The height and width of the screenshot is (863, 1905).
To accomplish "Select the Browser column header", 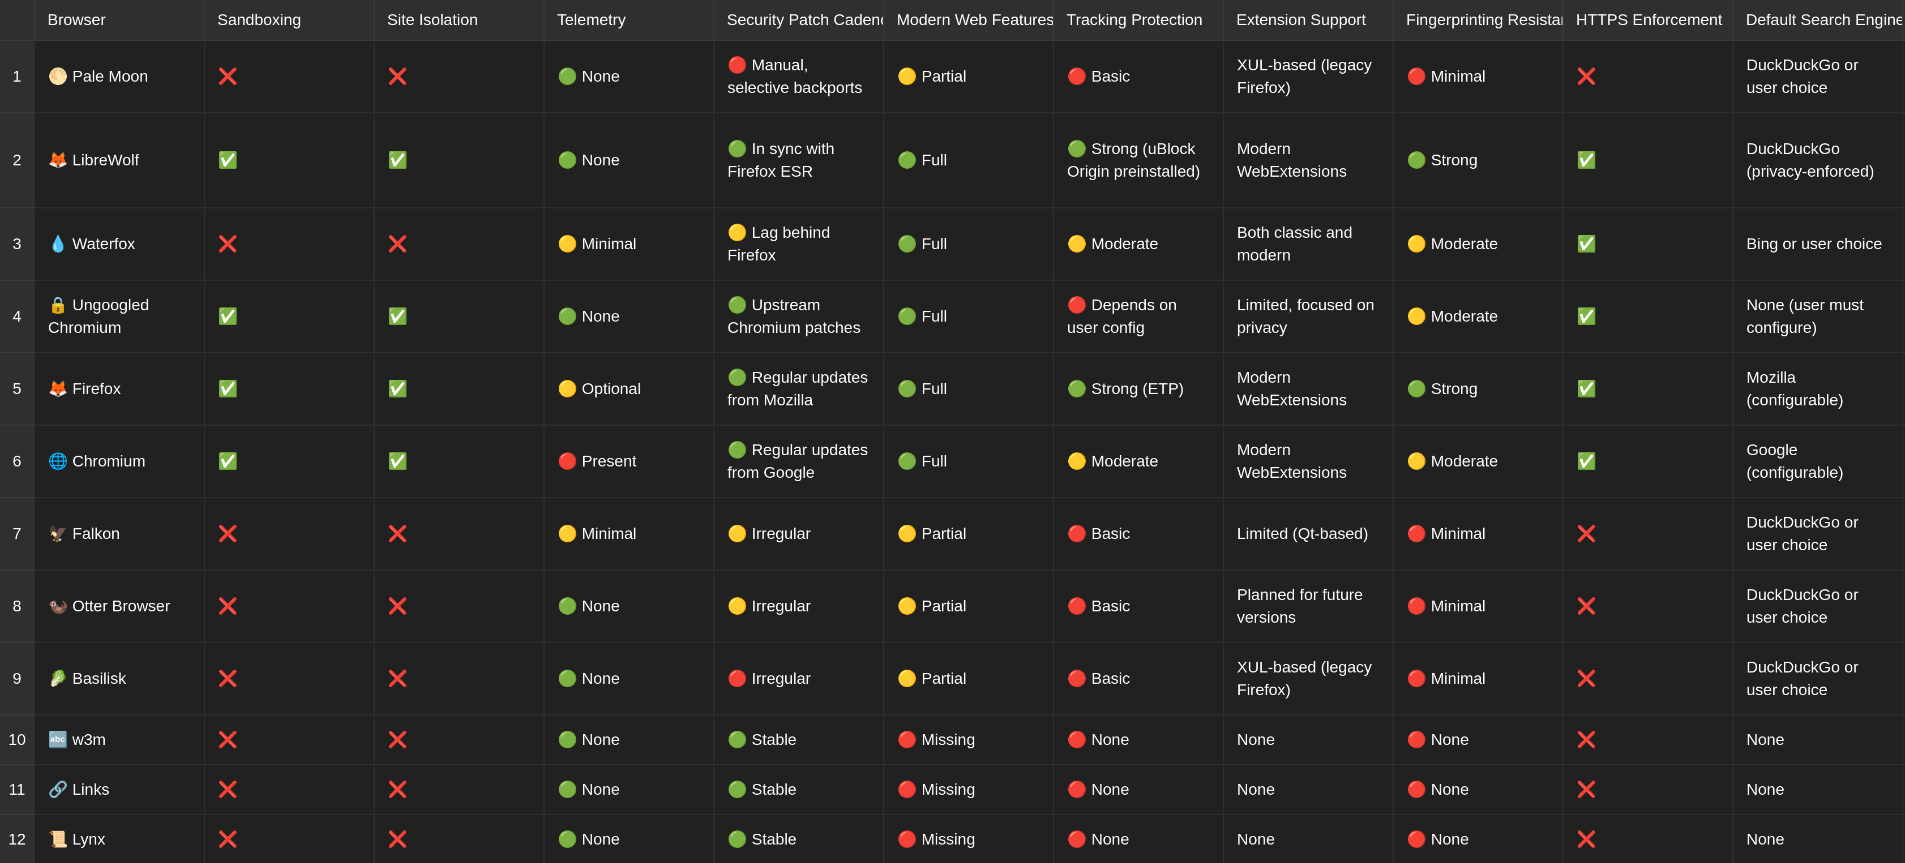I will pos(119,20).
